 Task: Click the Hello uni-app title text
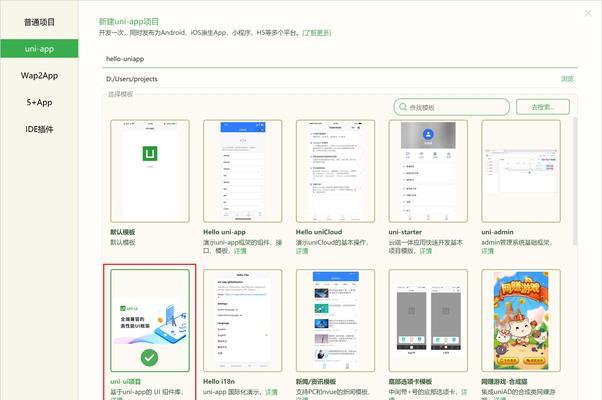click(224, 232)
